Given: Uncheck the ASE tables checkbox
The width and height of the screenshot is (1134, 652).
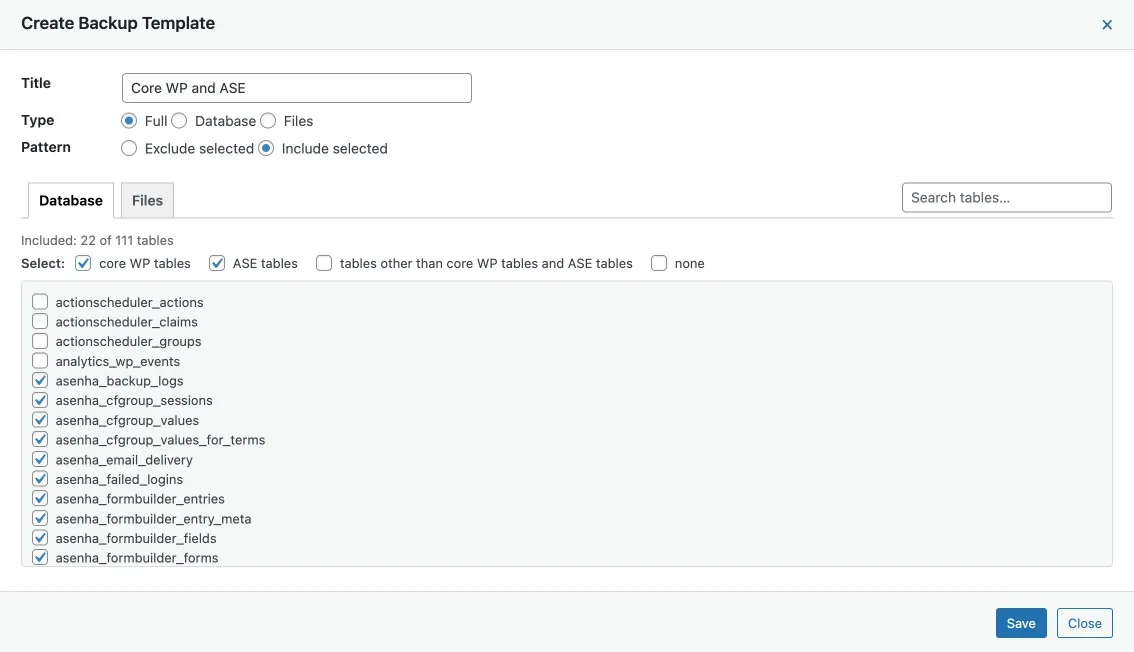Looking at the screenshot, I should [217, 263].
